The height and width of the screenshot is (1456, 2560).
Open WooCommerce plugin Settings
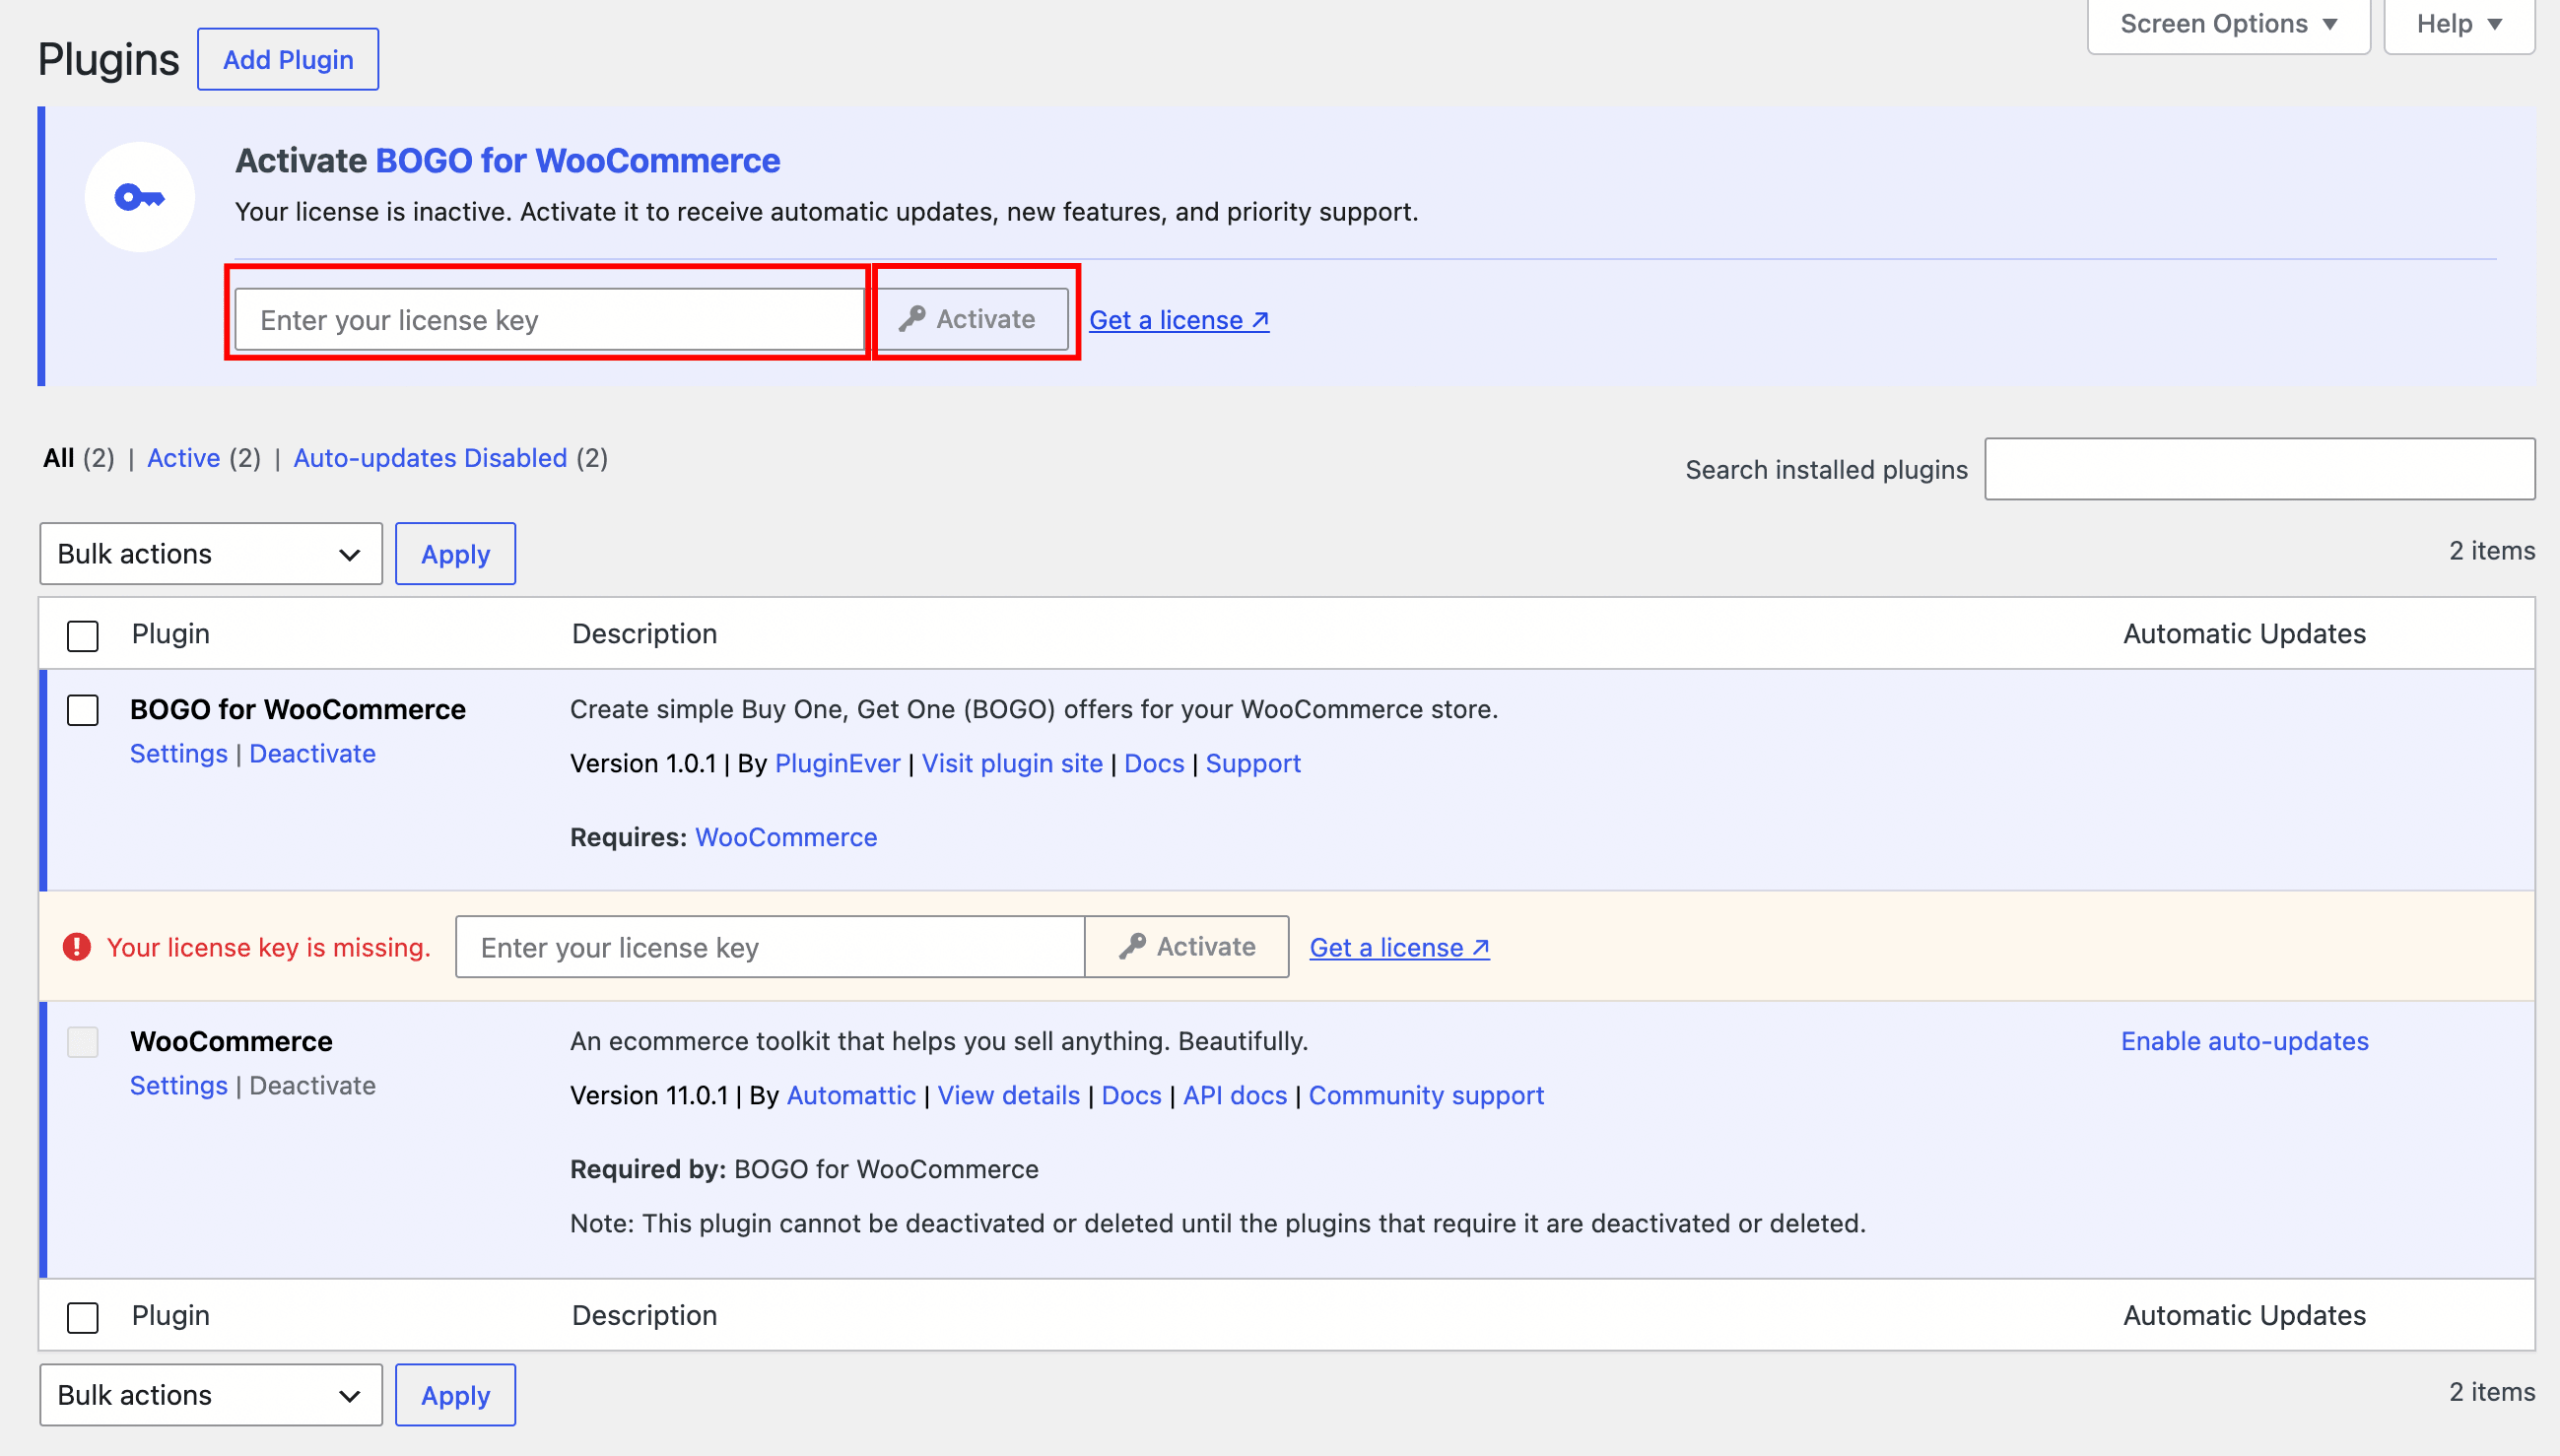coord(179,1086)
